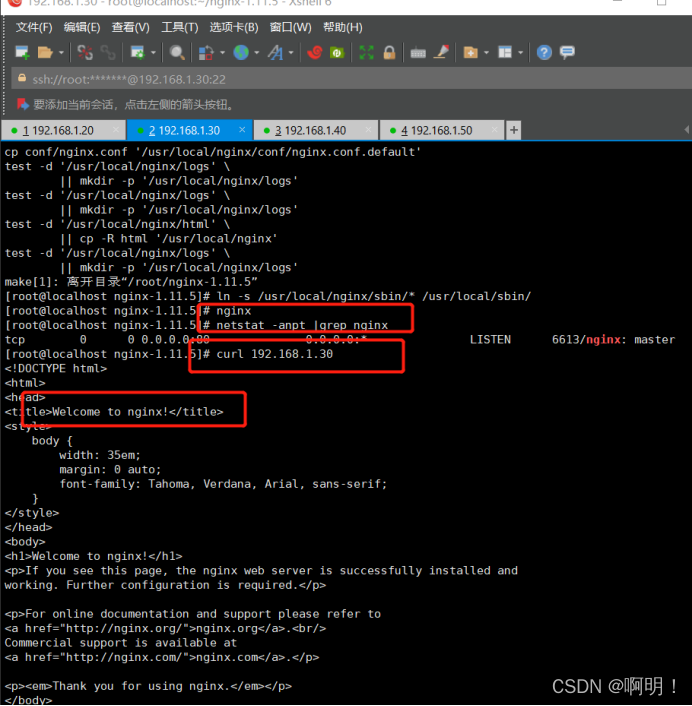The height and width of the screenshot is (706, 692).
Task: Toggle full screen green arrows icon
Action: [x=366, y=53]
